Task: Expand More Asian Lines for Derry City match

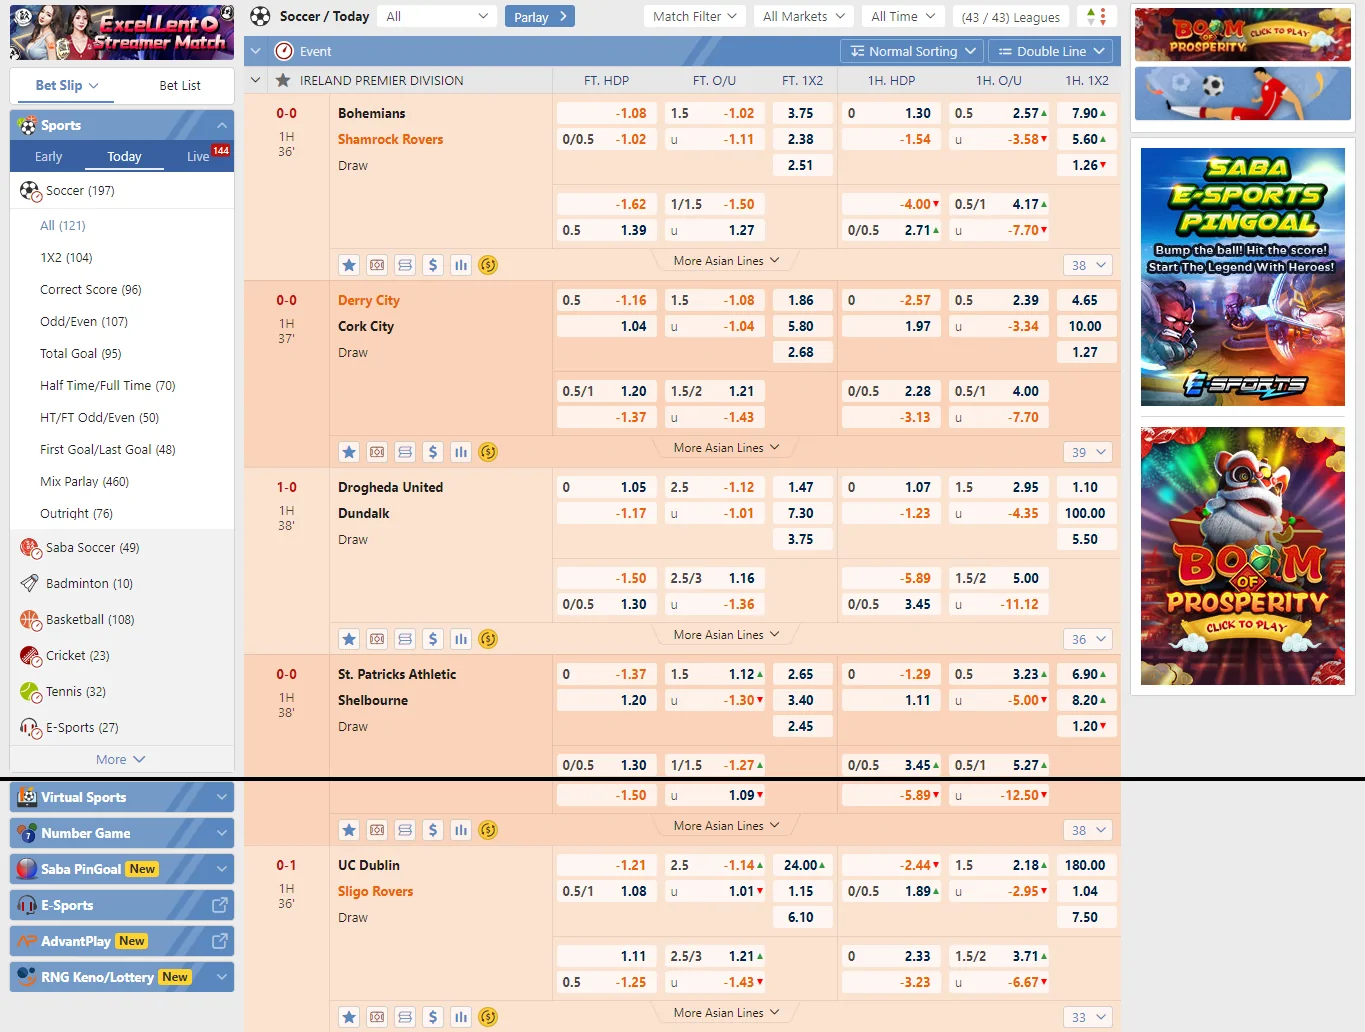Action: [725, 448]
